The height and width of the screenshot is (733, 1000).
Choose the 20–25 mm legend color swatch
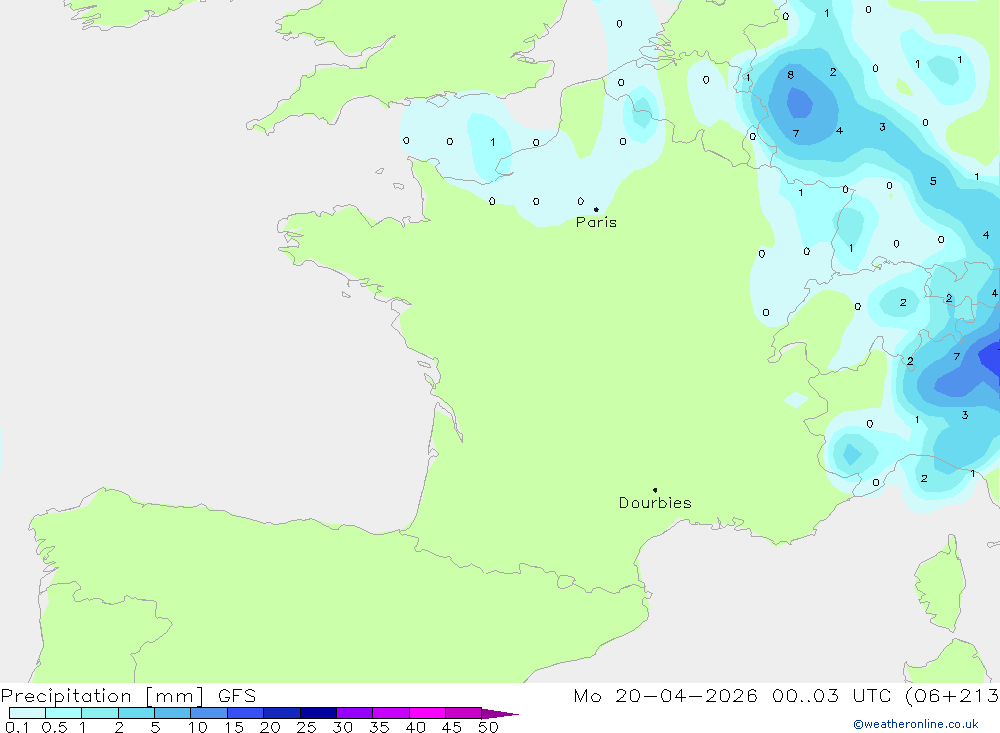[281, 713]
